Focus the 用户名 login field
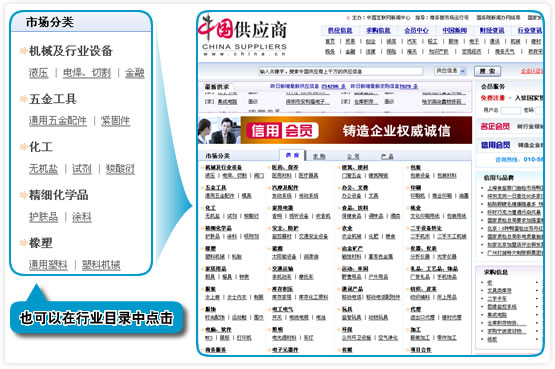 pos(511,111)
